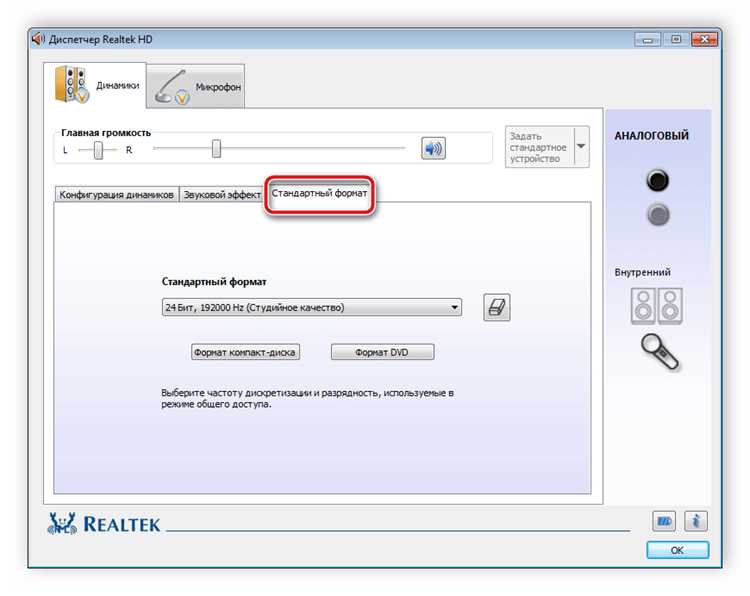This screenshot has height=596, width=750.
Task: Click the Realtek crab logo
Action: click(x=62, y=524)
